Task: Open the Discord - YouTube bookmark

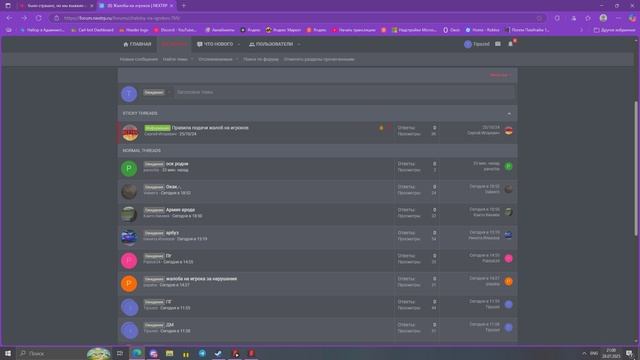Action: point(175,30)
